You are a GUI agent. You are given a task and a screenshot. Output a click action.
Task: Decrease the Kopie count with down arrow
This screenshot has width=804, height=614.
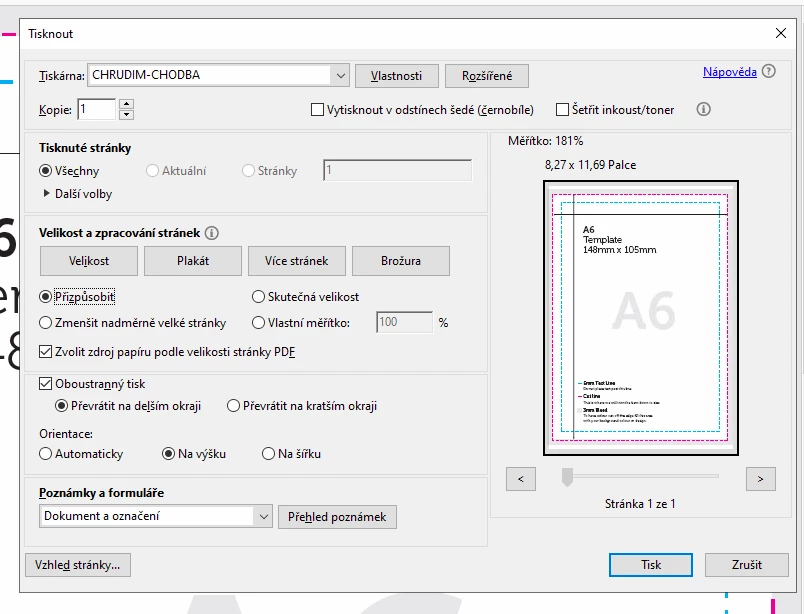[126, 115]
